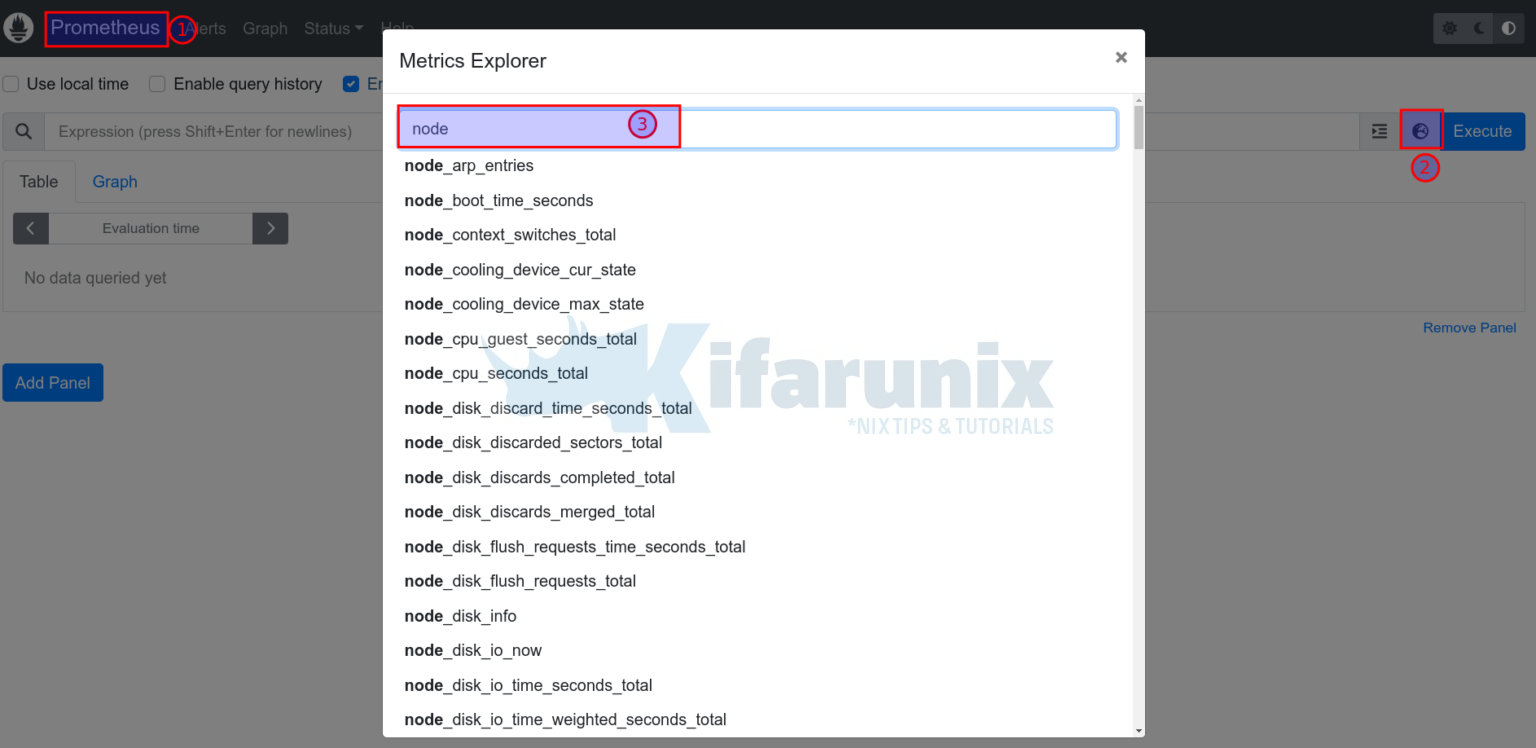Click the back Evaluation time chevron

(x=30, y=228)
